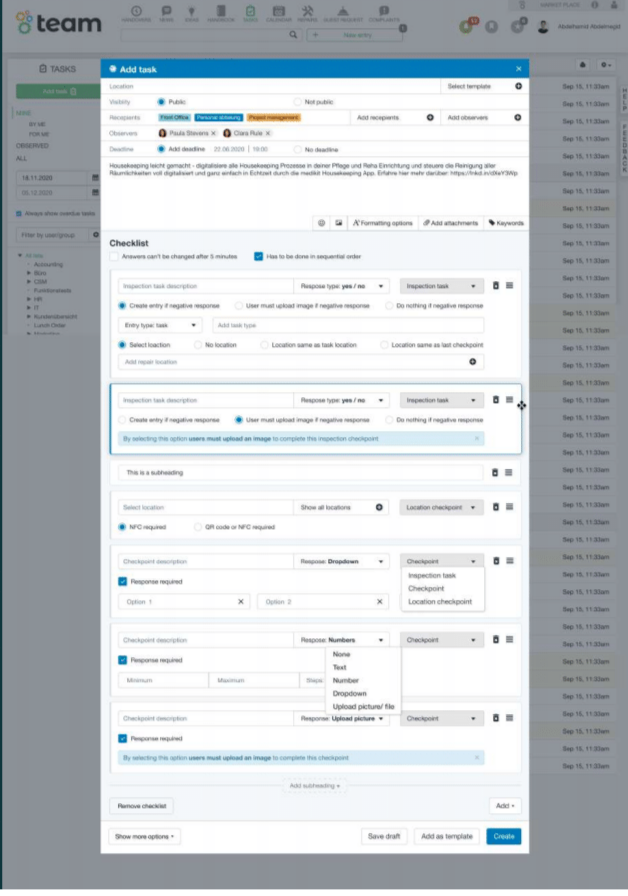Click the Keywords button under the description
Image resolution: width=628 pixels, height=896 pixels.
tap(506, 223)
